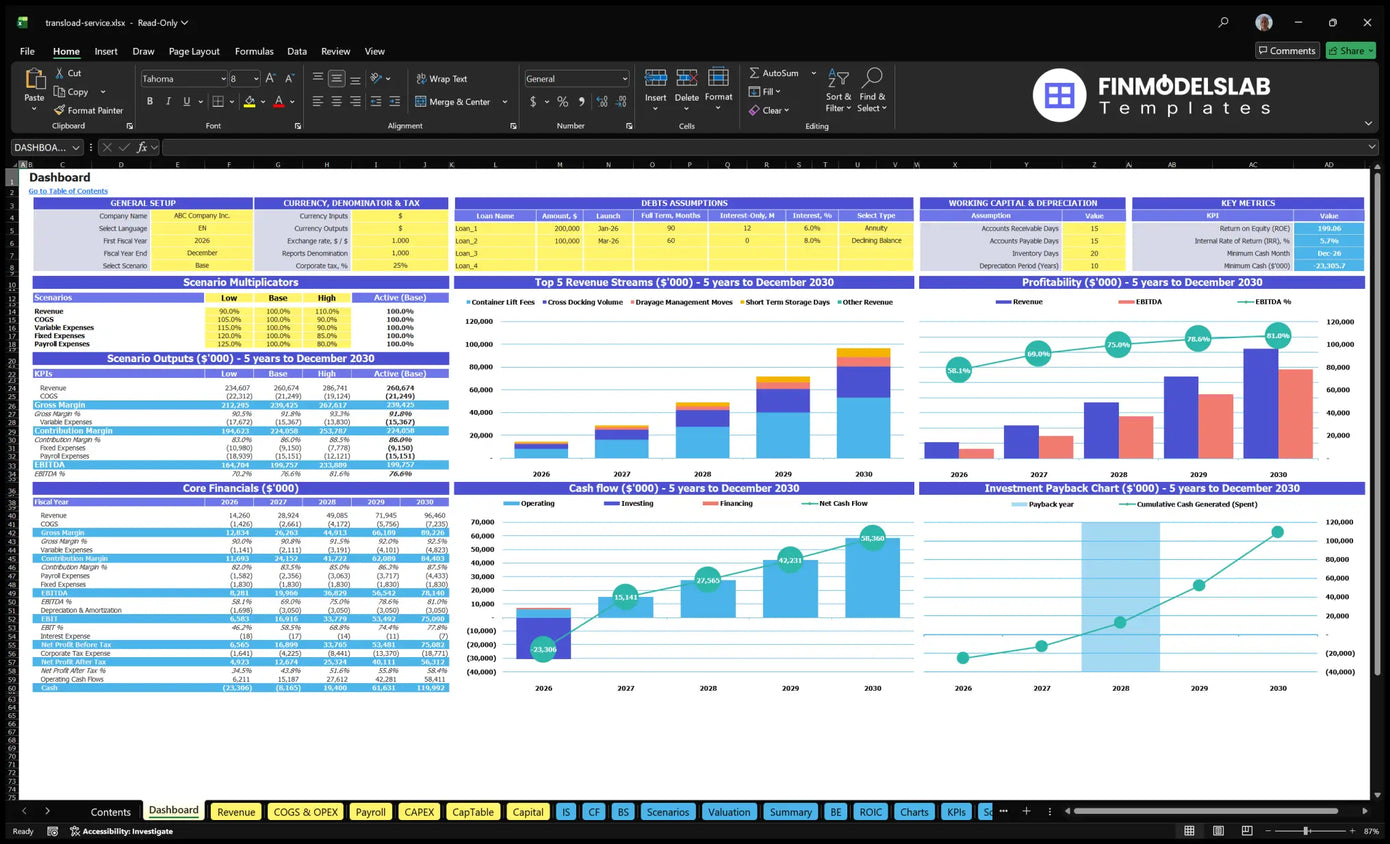This screenshot has width=1390, height=844.
Task: Adjust the zoom slider in status bar
Action: point(1306,831)
